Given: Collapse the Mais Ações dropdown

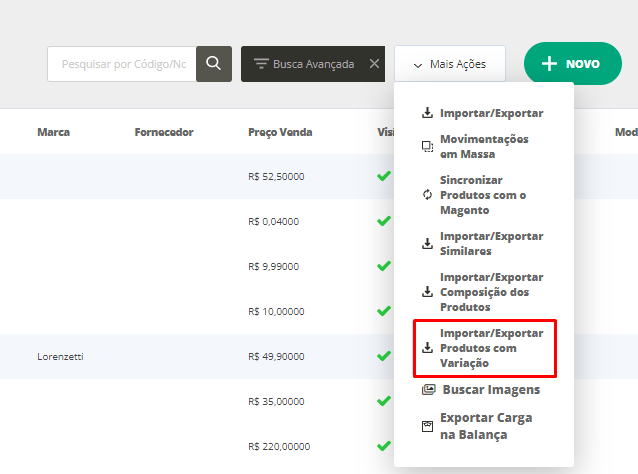Looking at the screenshot, I should click(x=449, y=64).
